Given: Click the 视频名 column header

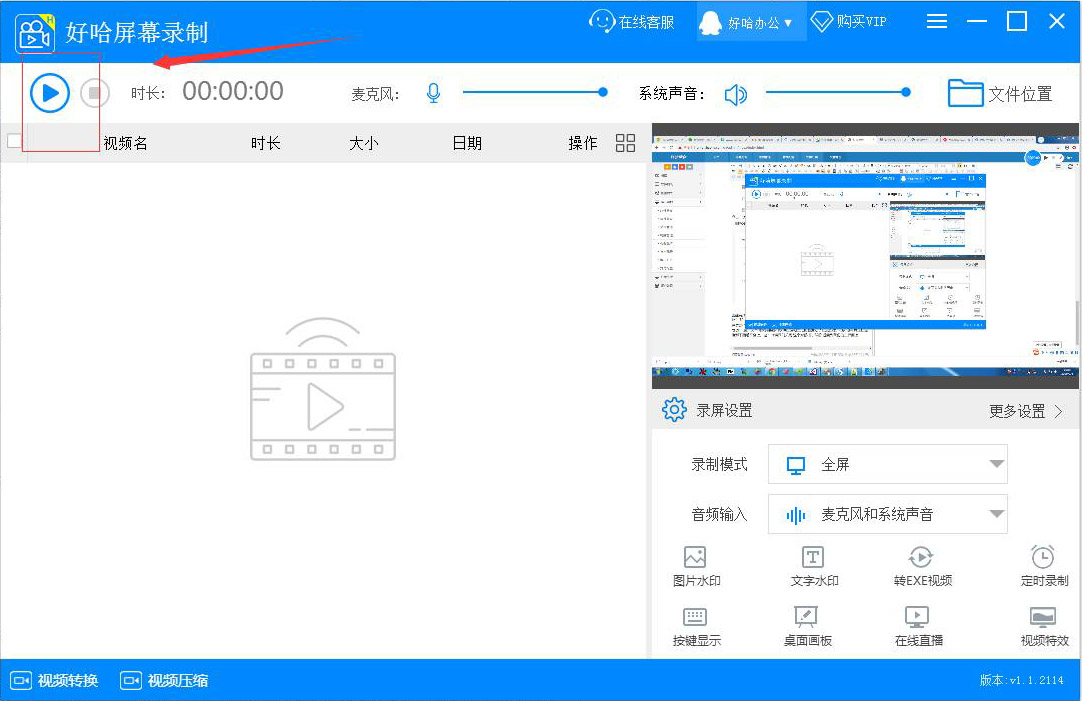Looking at the screenshot, I should [126, 143].
